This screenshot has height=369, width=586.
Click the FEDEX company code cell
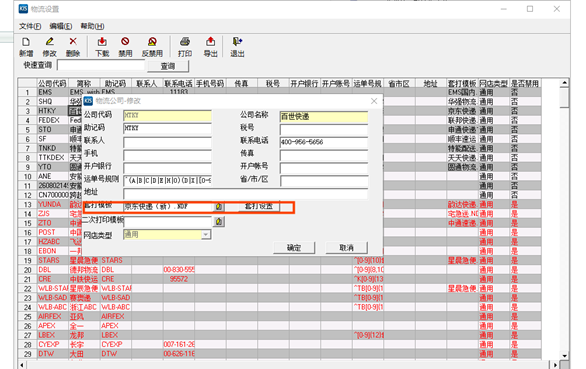tap(52, 120)
